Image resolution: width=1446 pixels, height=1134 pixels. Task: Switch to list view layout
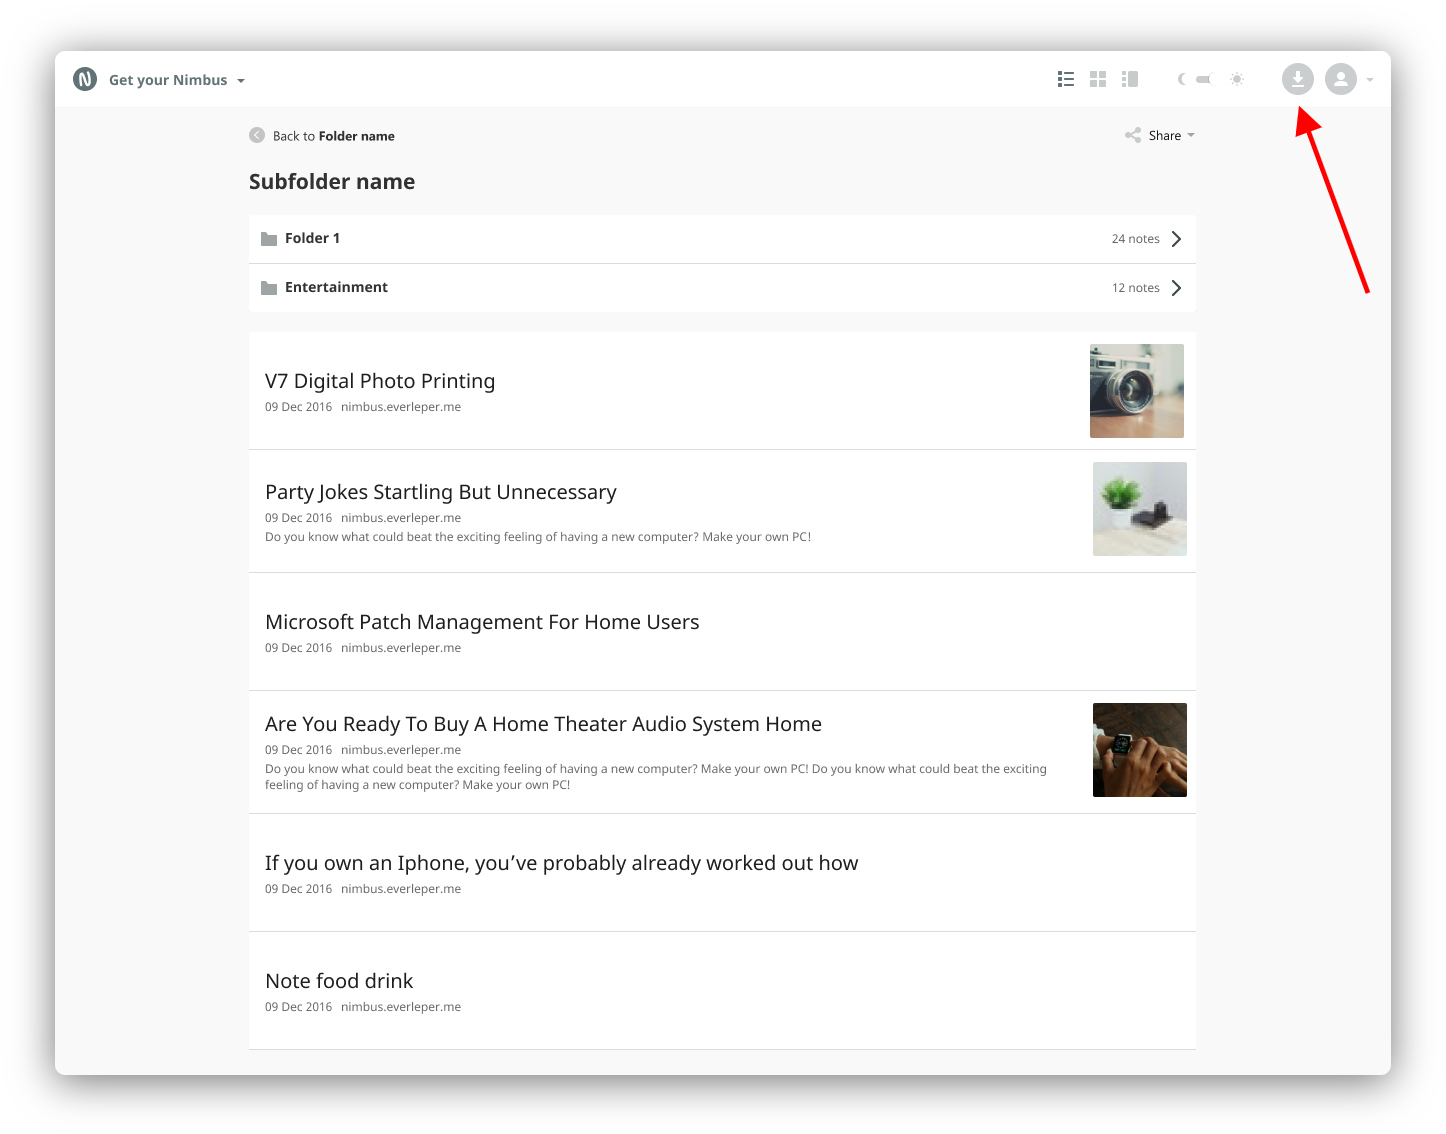point(1066,79)
